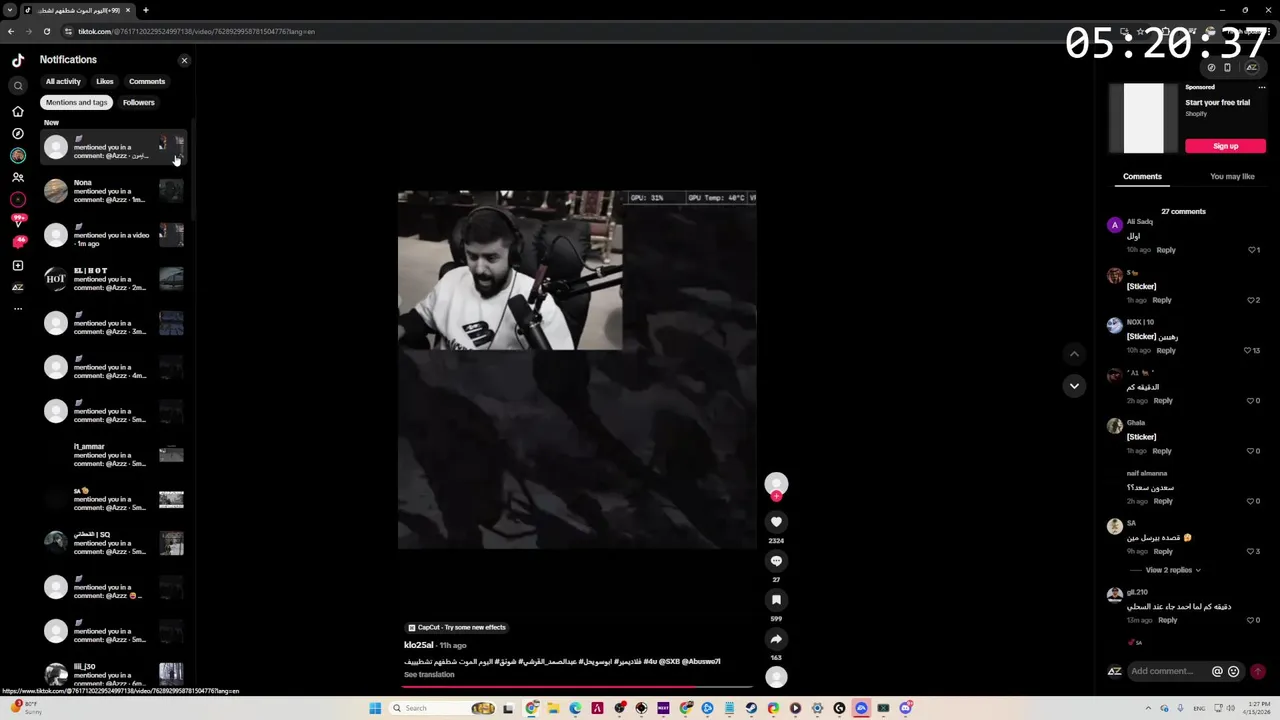Open Steam from the taskbar

(x=751, y=708)
